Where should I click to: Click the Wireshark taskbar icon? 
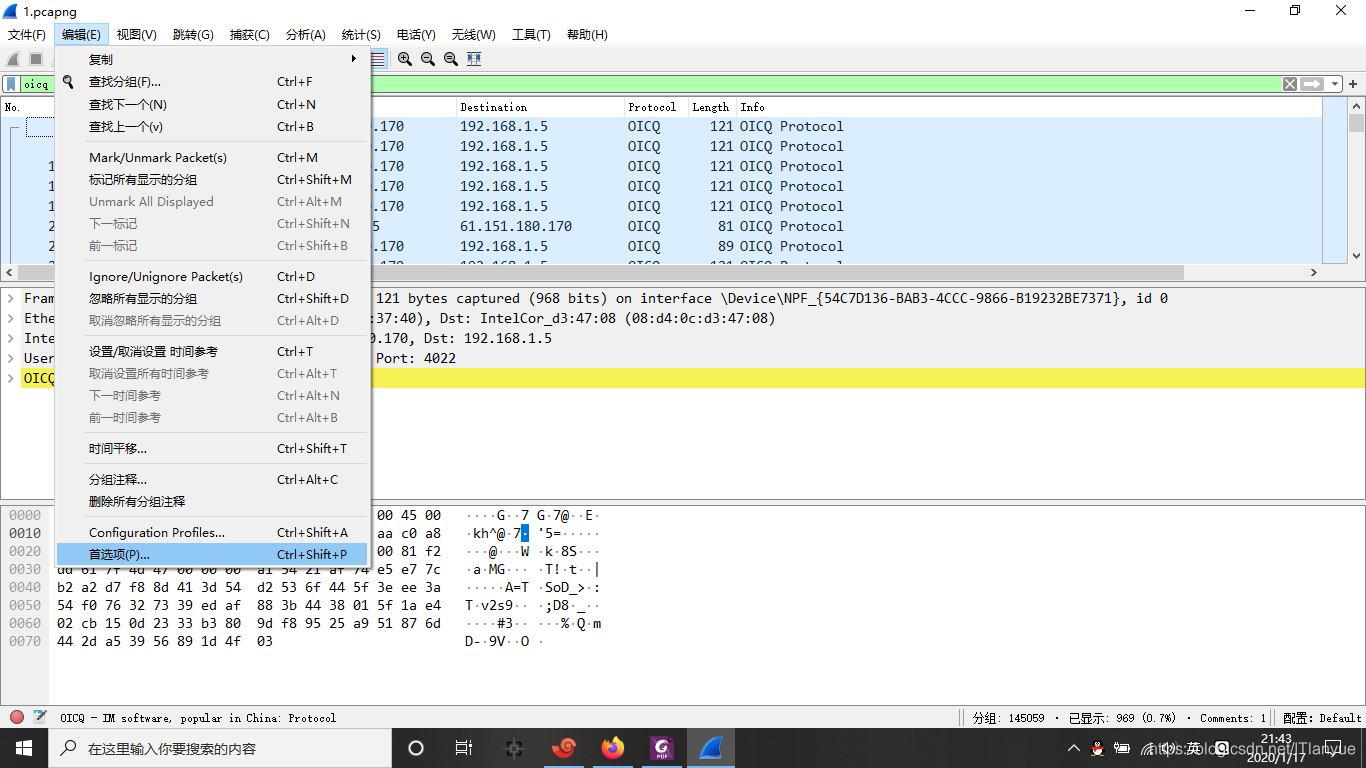(710, 748)
